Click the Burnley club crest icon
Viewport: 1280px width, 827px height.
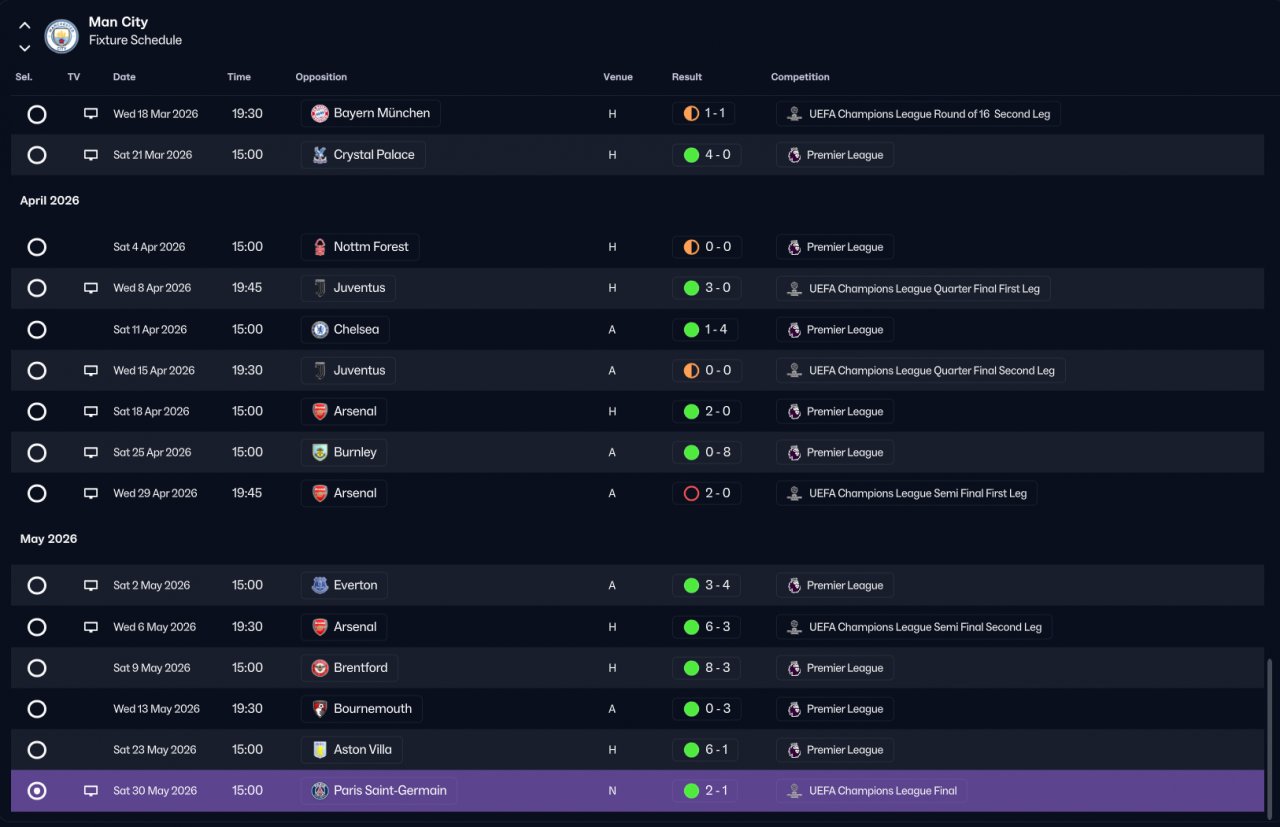pos(320,452)
